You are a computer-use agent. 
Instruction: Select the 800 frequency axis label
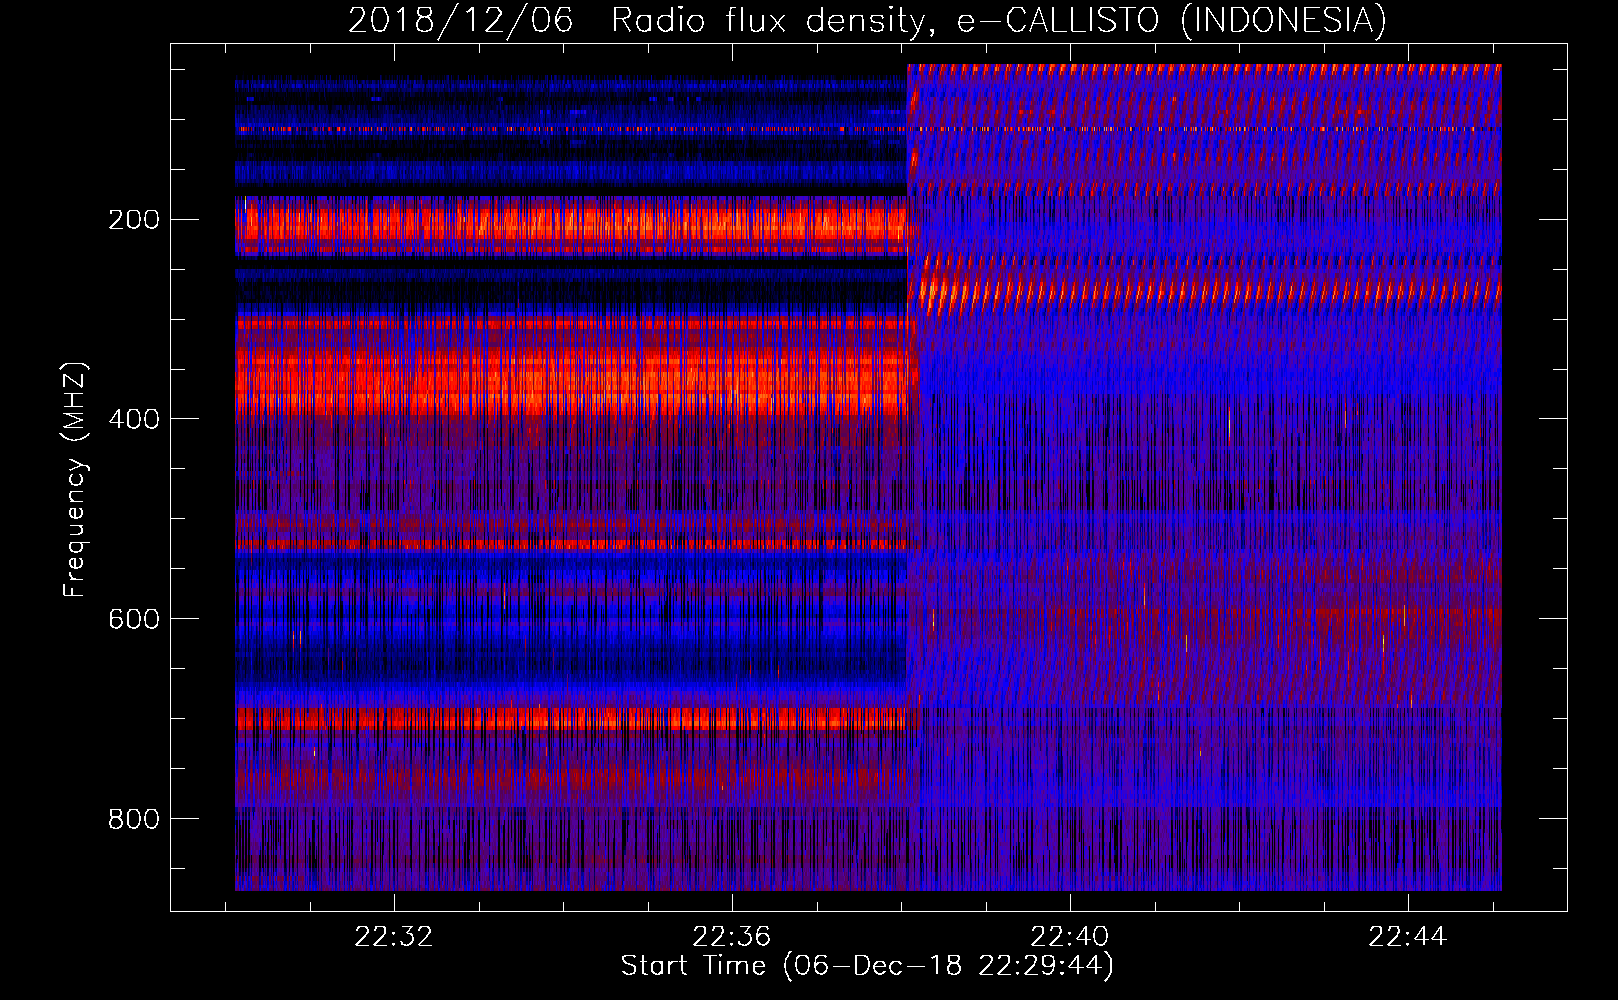click(133, 819)
